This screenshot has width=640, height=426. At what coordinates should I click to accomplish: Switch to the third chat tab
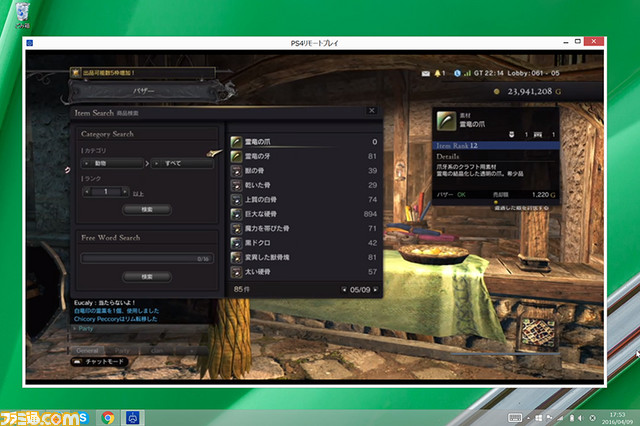coord(157,351)
